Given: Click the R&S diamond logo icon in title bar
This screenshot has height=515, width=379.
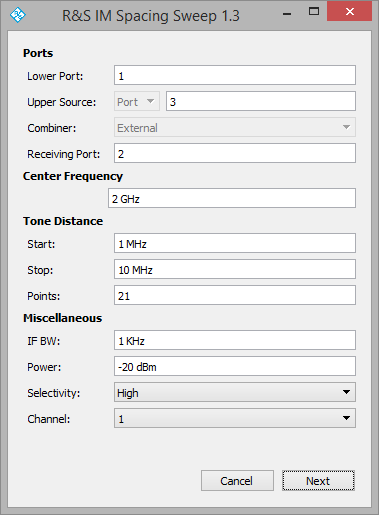Looking at the screenshot, I should click(x=18, y=15).
